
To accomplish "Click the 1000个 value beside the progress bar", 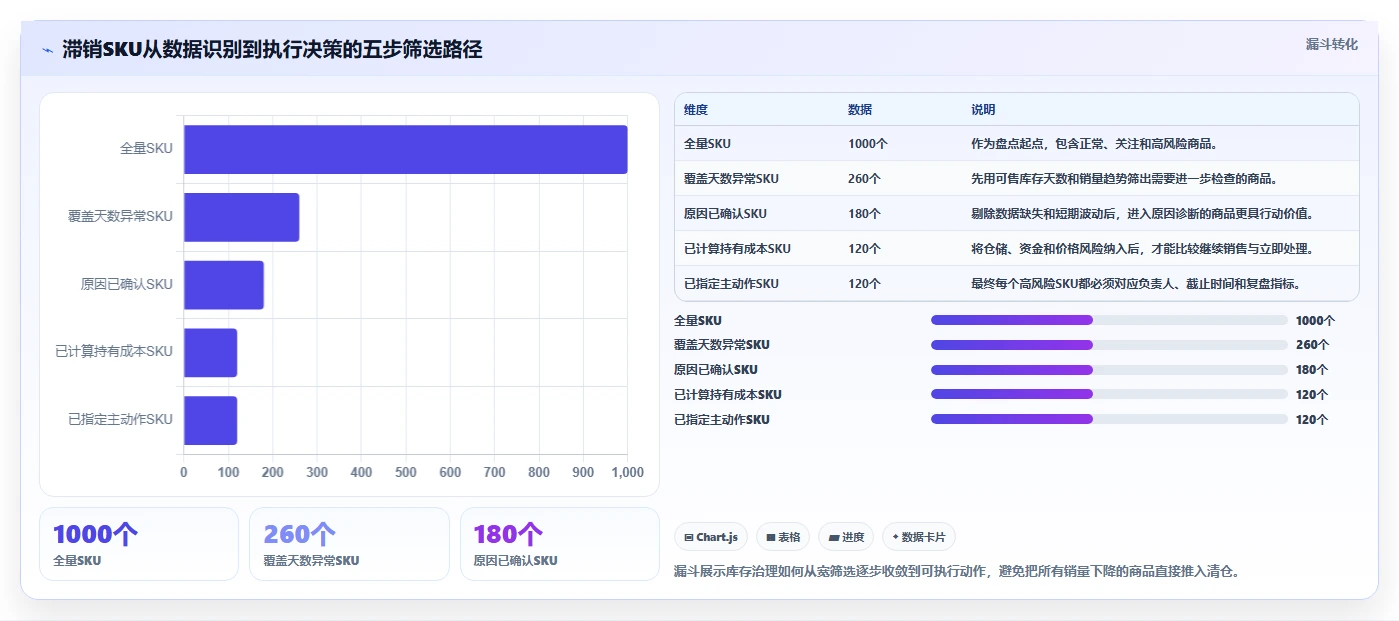I will click(x=1315, y=321).
